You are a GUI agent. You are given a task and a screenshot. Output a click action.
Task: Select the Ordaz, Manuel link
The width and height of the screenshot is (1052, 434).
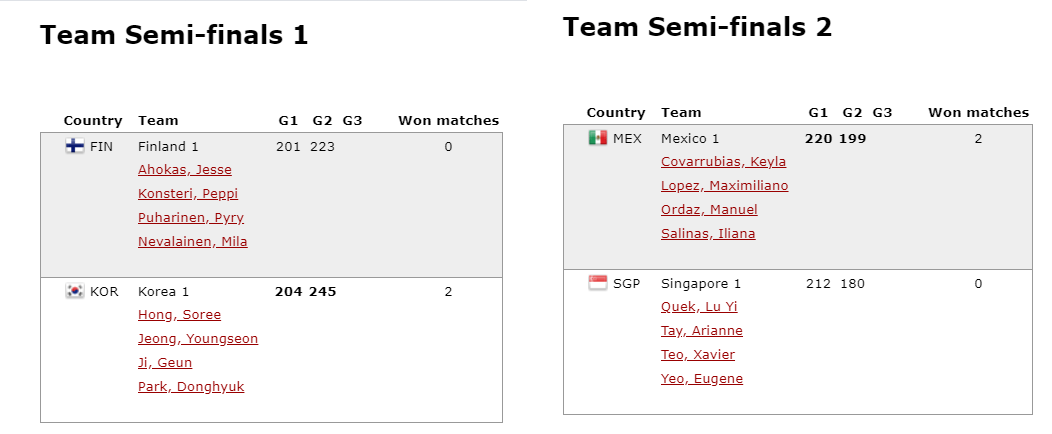pyautogui.click(x=709, y=210)
